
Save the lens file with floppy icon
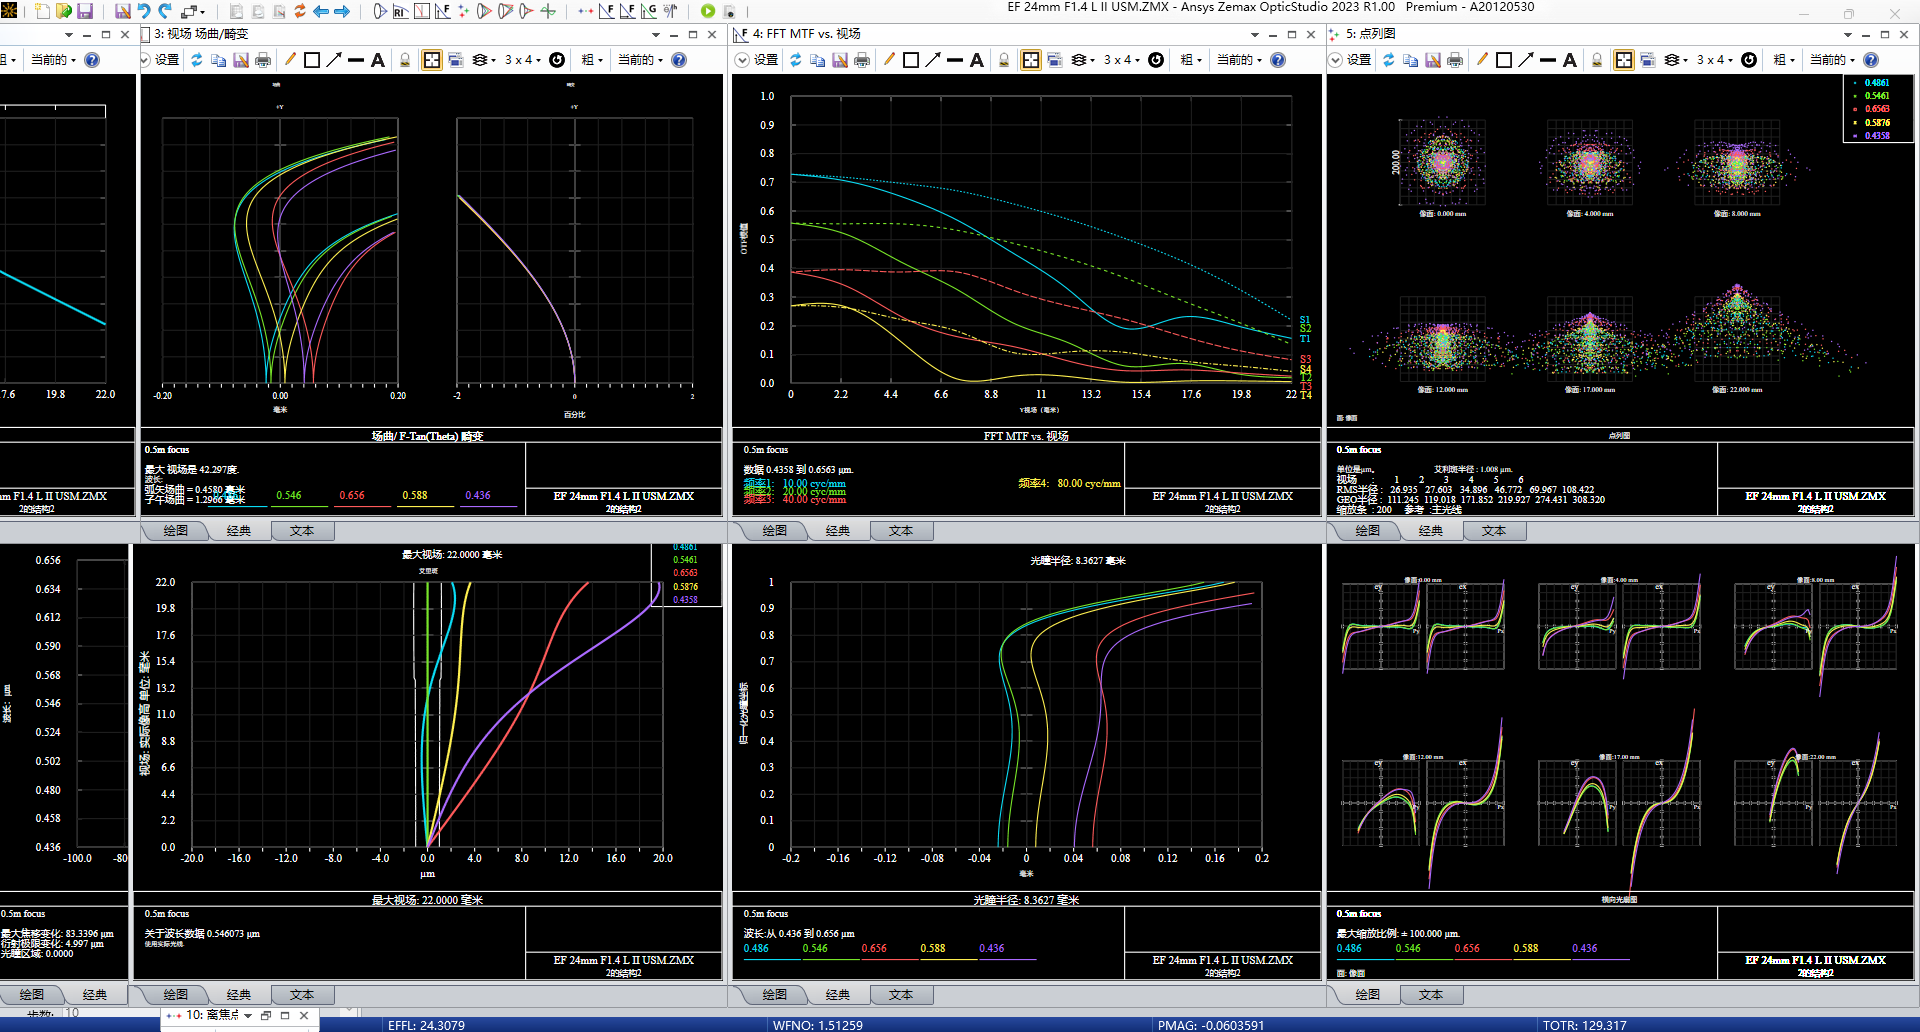[x=85, y=11]
